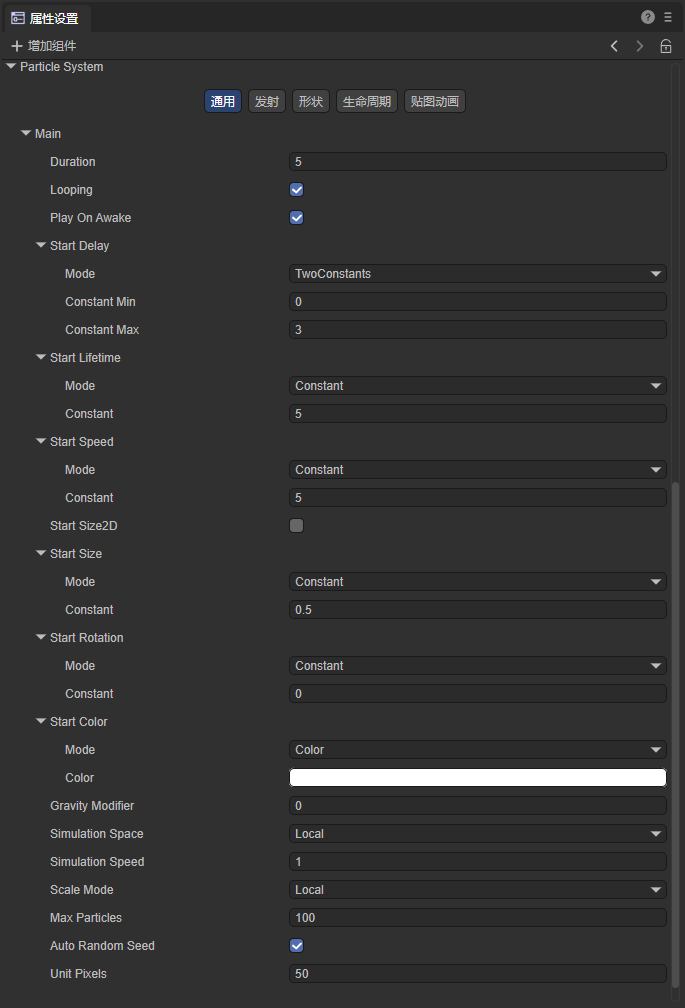Click the help question mark icon
Image resolution: width=685 pixels, height=1008 pixels.
(648, 17)
